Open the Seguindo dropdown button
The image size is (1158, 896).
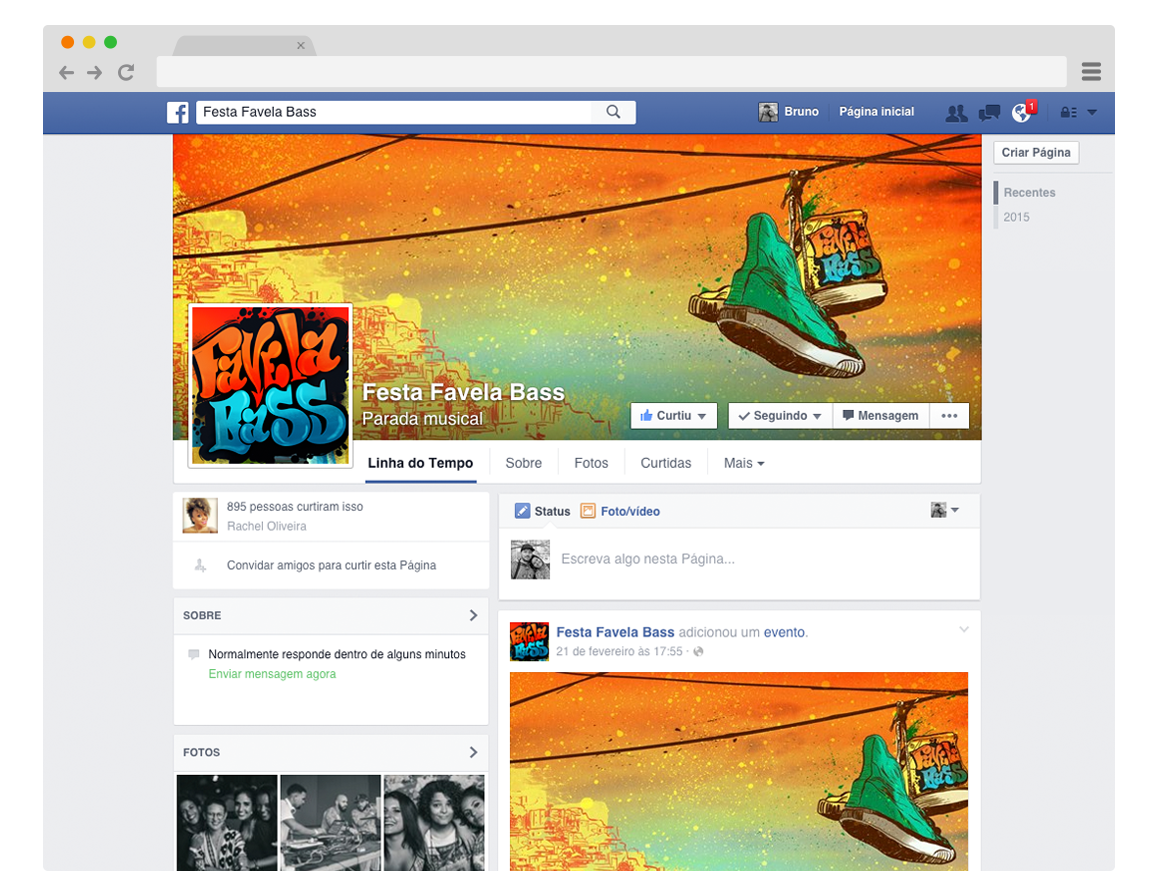tap(780, 416)
